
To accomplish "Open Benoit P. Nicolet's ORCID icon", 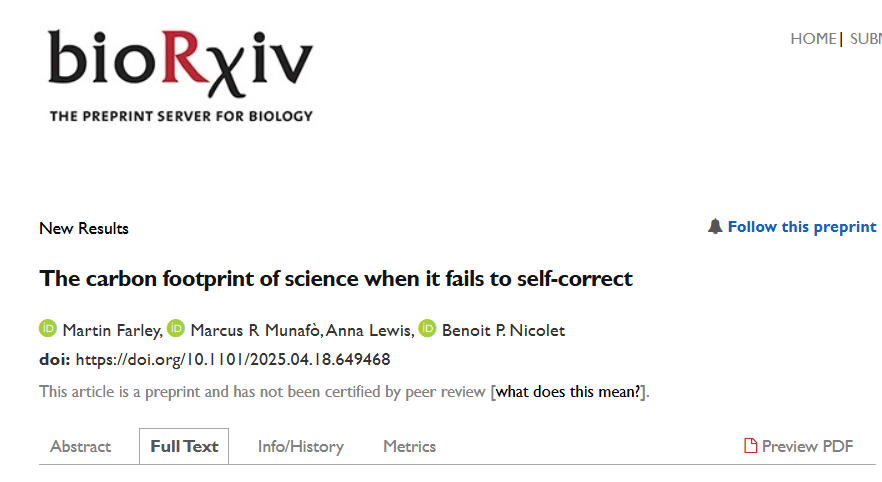I will 428,328.
